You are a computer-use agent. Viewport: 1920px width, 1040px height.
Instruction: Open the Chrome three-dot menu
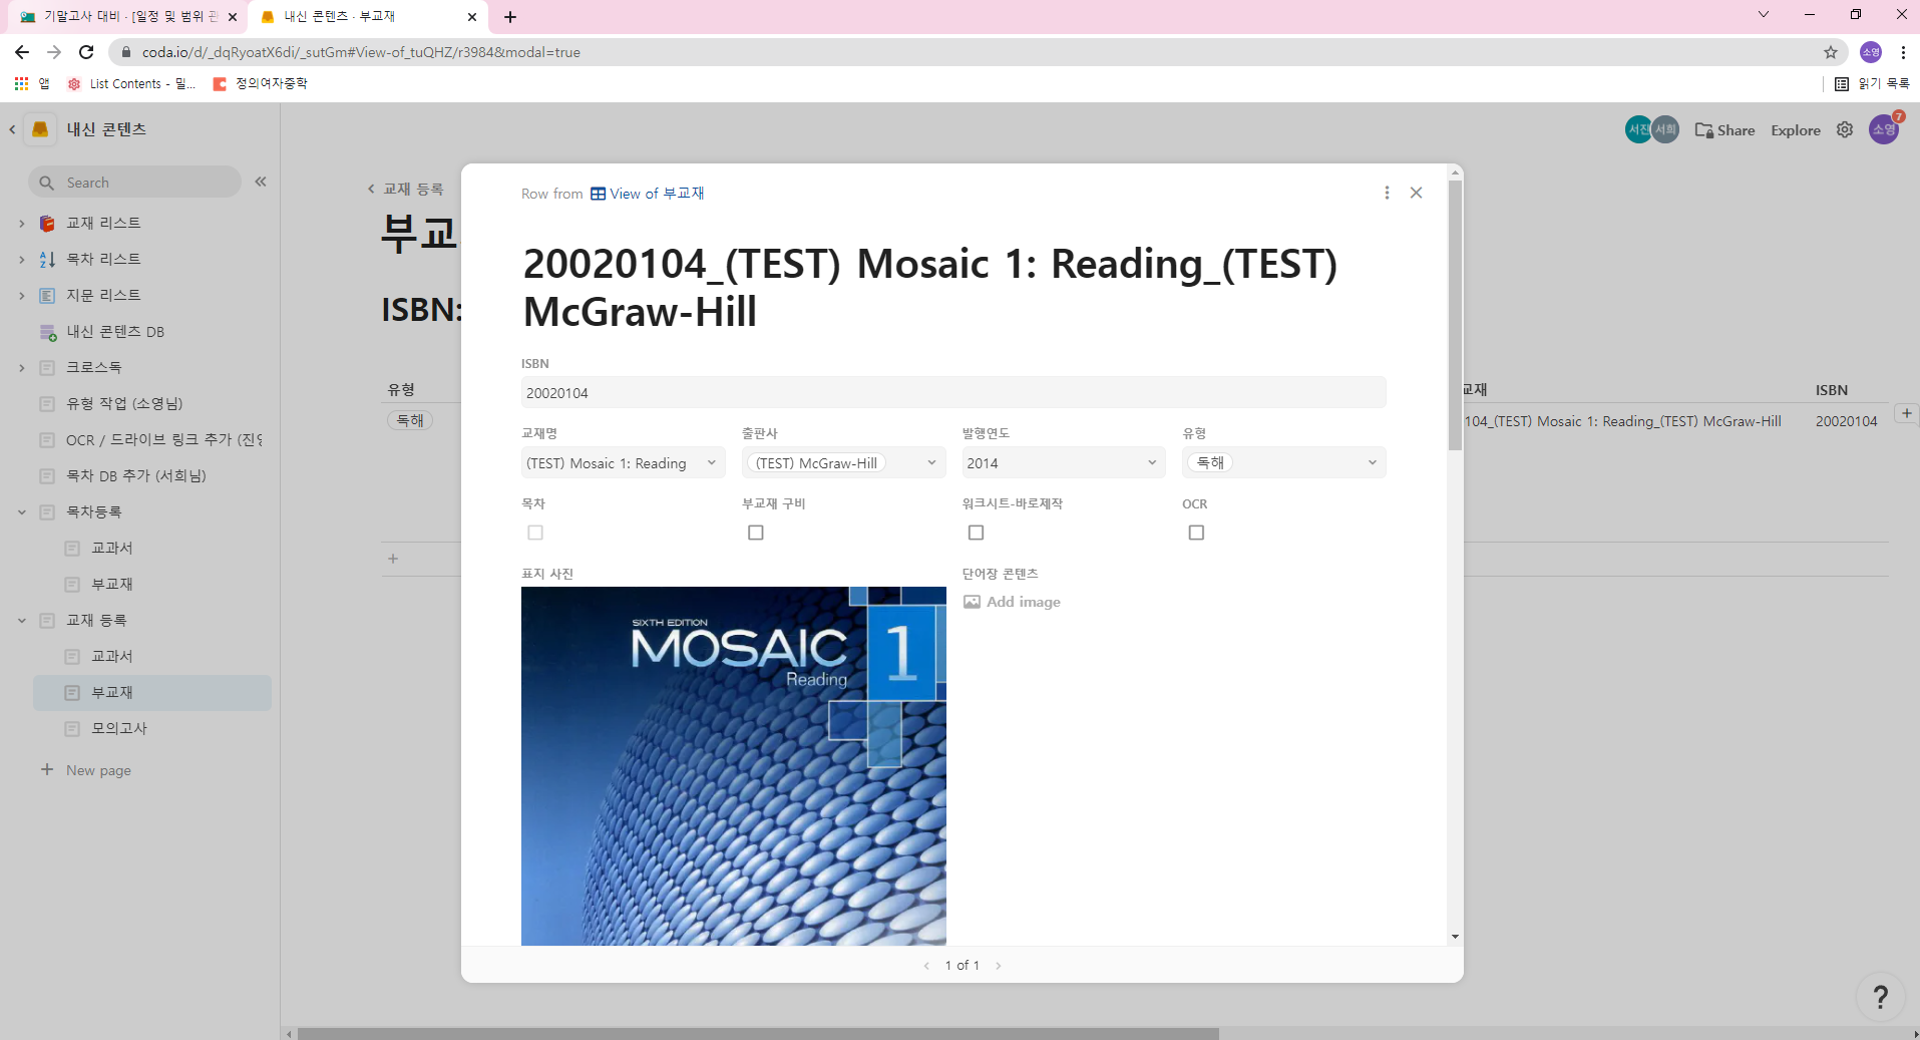(x=1903, y=52)
